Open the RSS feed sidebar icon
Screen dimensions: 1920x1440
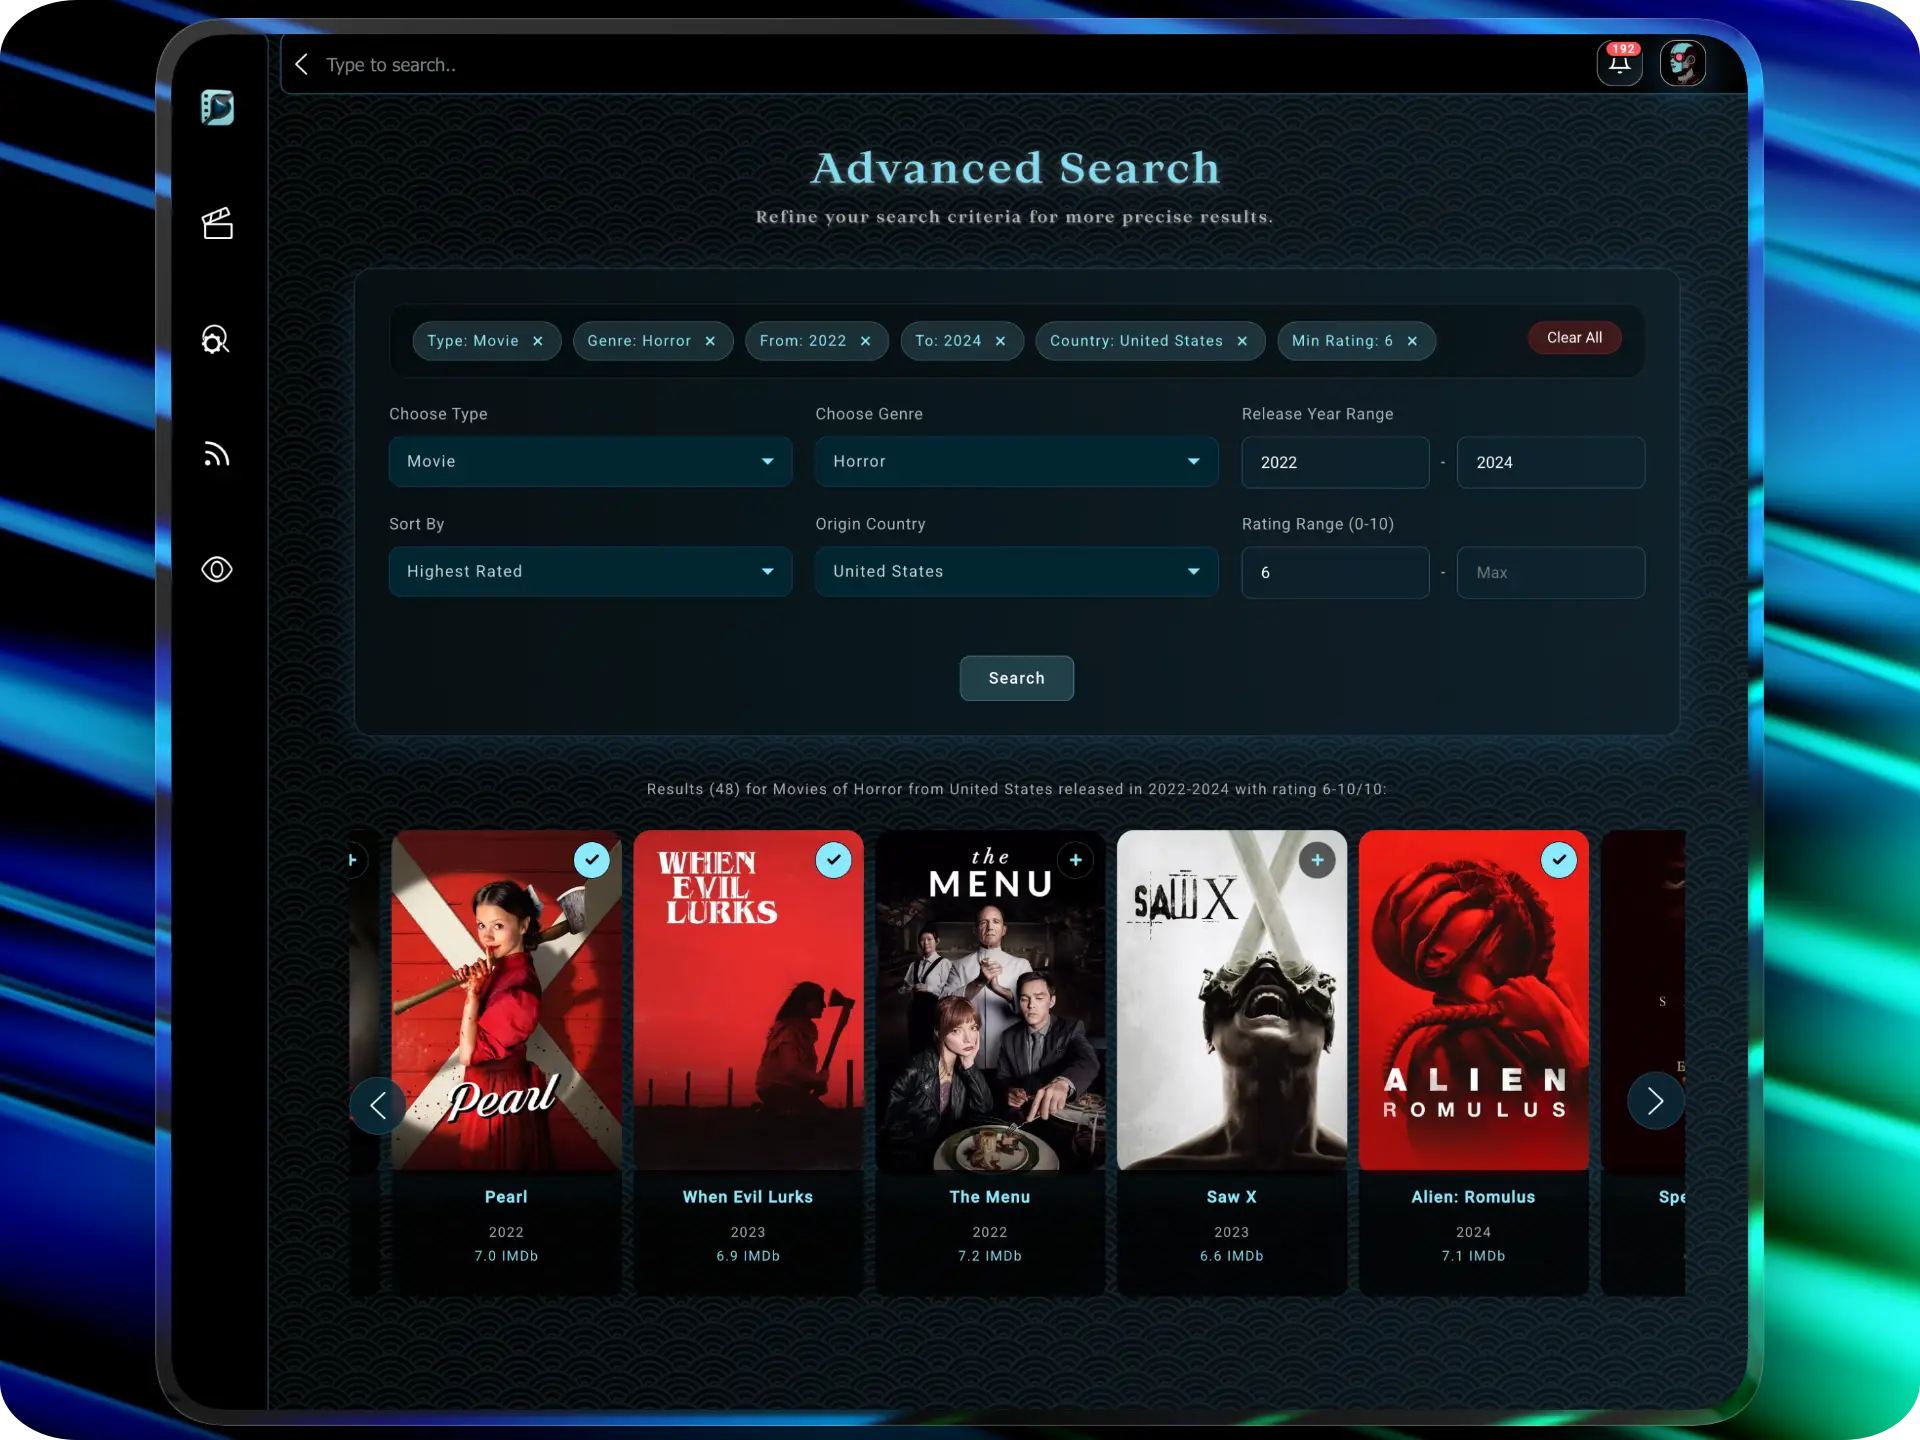click(217, 454)
